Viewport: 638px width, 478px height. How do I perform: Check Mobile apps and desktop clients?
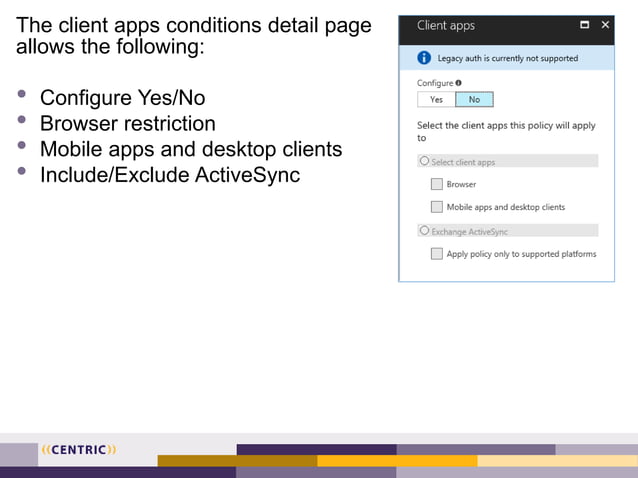(x=437, y=207)
